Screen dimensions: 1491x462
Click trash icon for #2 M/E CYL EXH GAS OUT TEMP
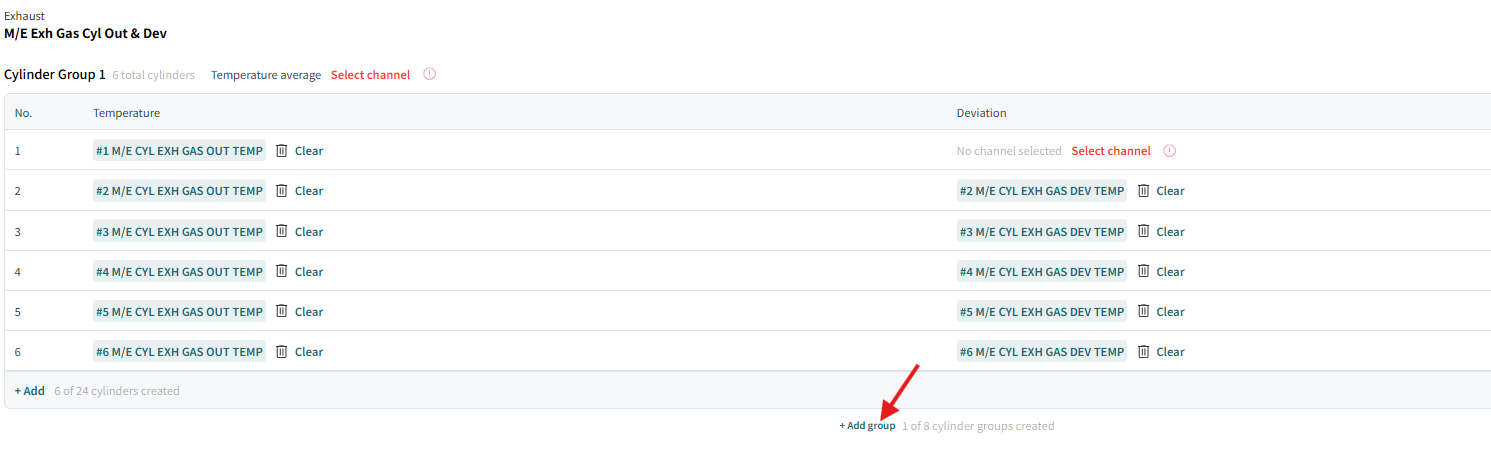[x=282, y=191]
